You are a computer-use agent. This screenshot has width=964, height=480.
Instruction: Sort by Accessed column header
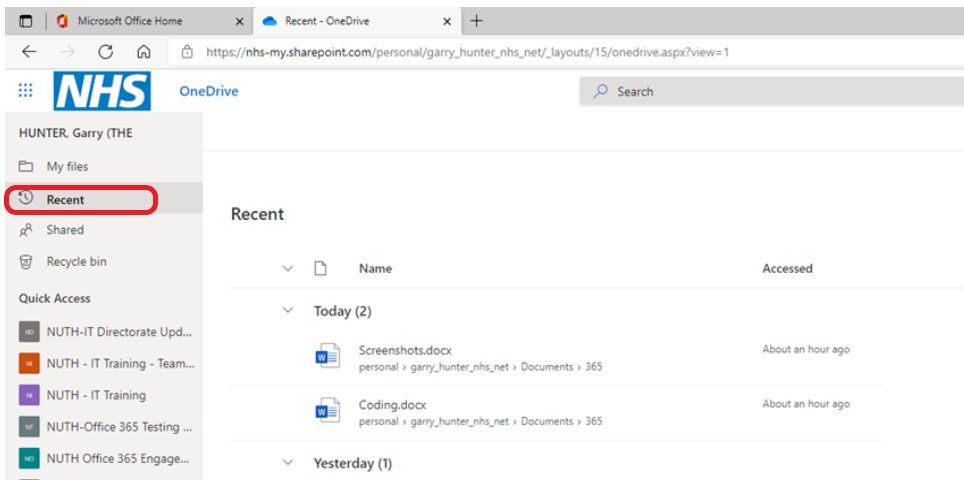(x=788, y=269)
